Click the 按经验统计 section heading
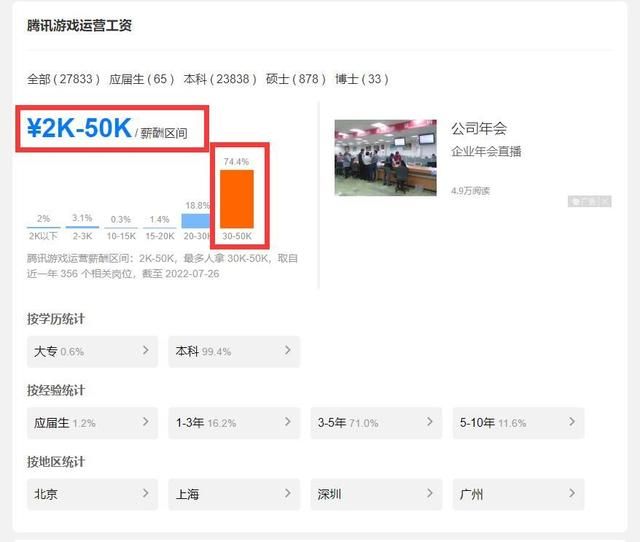This screenshot has width=640, height=542. click(x=56, y=390)
